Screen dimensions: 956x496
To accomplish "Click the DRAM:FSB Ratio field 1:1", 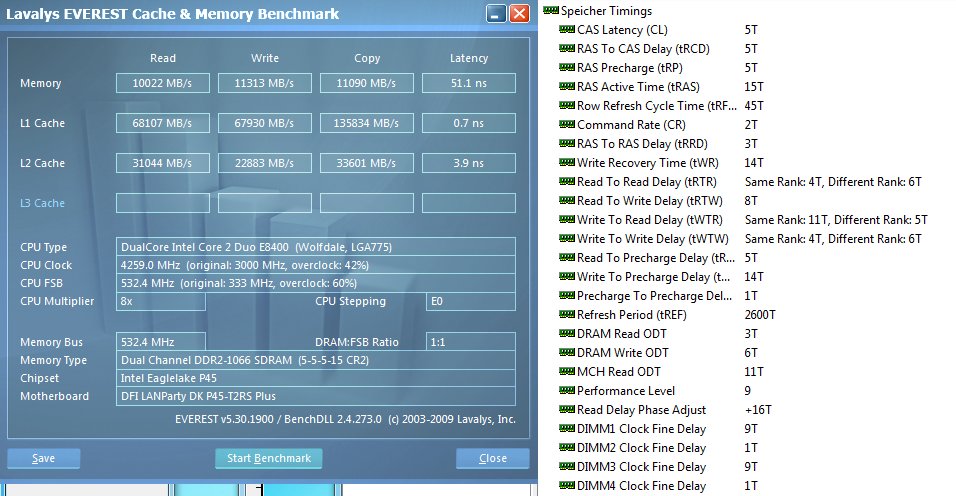I will tap(471, 342).
